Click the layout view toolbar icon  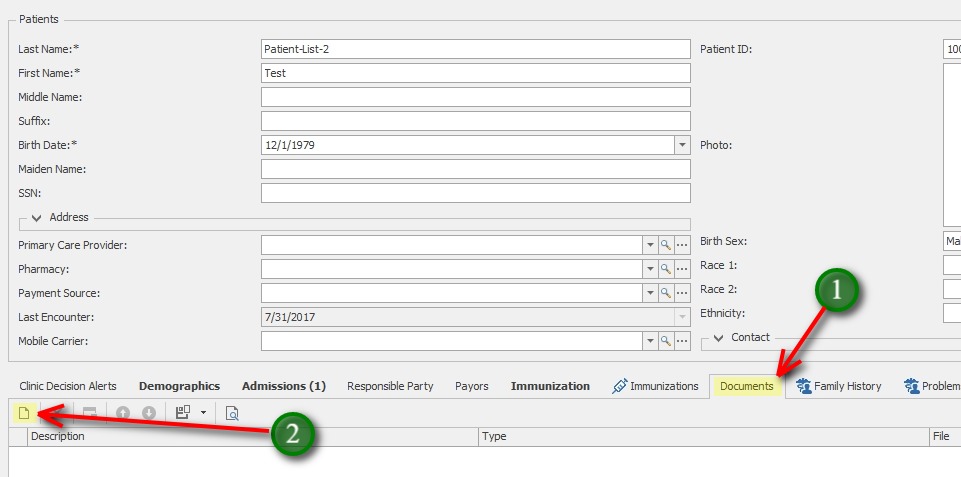pos(183,412)
